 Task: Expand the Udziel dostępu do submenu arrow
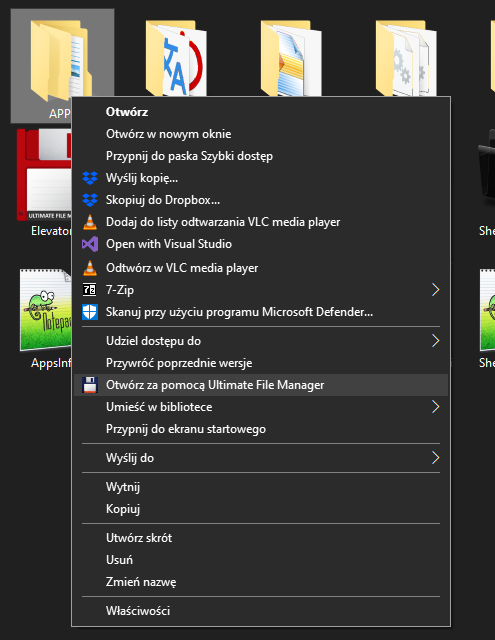435,341
